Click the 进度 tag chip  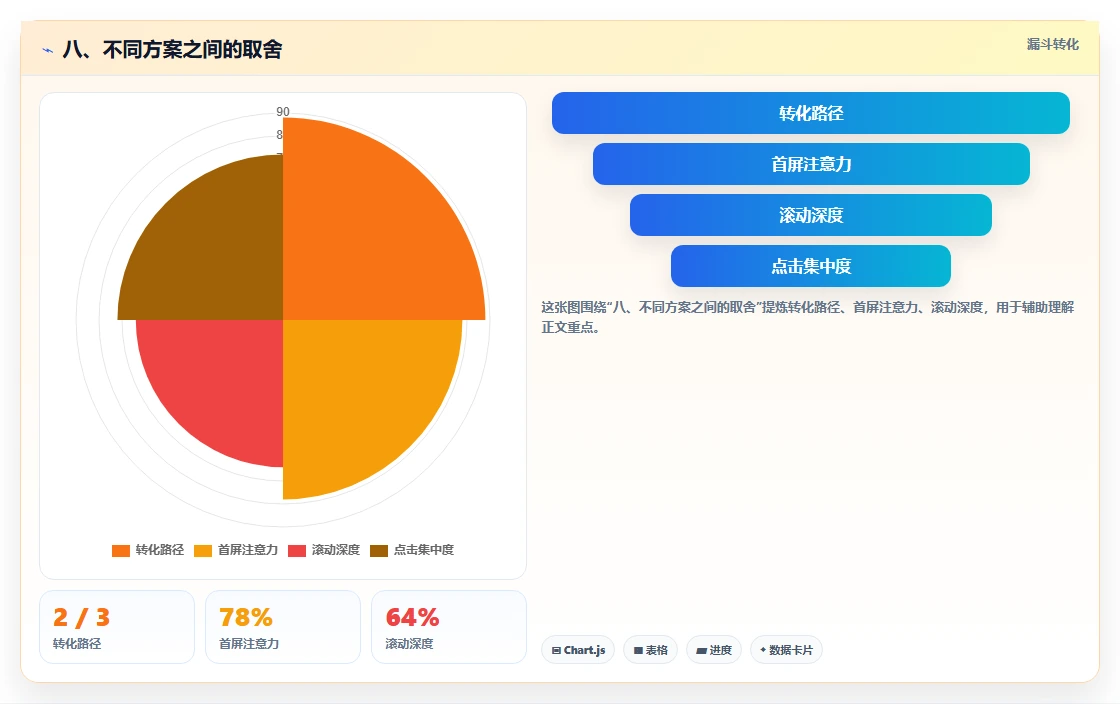(714, 650)
